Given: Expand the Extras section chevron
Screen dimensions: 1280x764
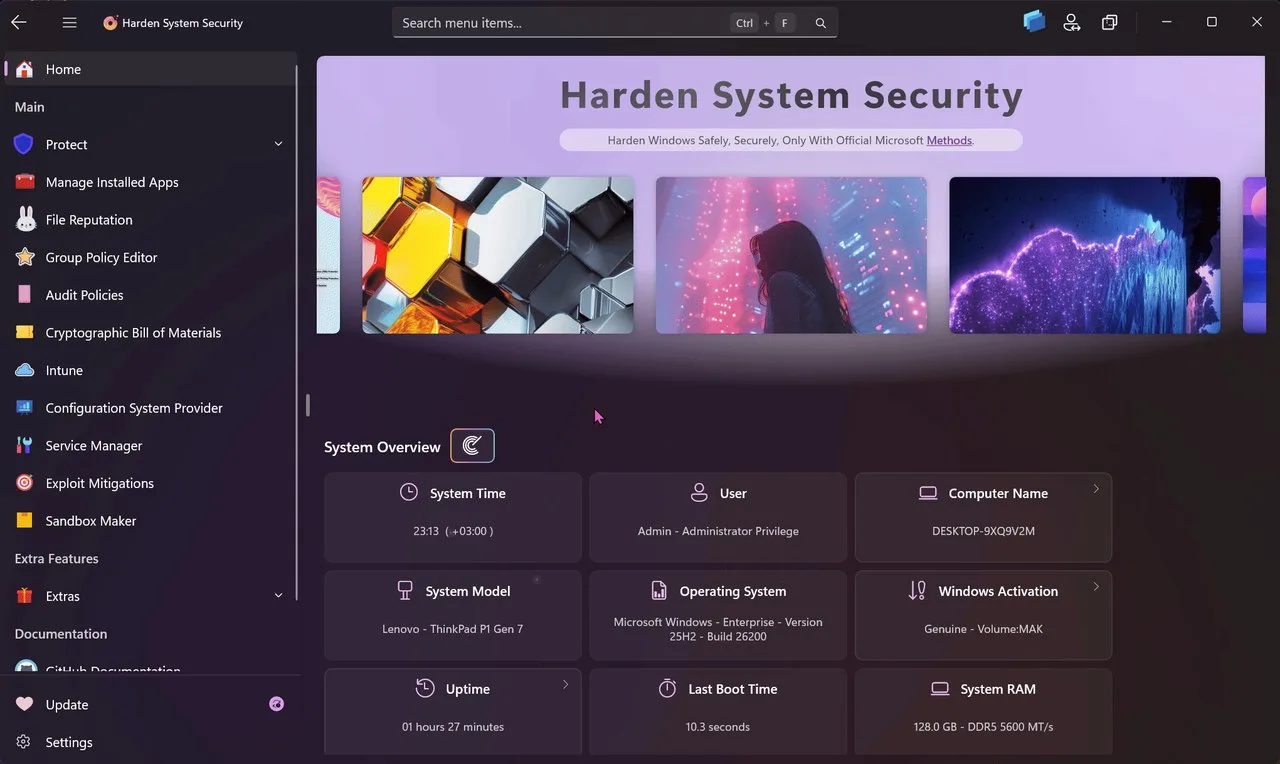Looking at the screenshot, I should tap(279, 596).
